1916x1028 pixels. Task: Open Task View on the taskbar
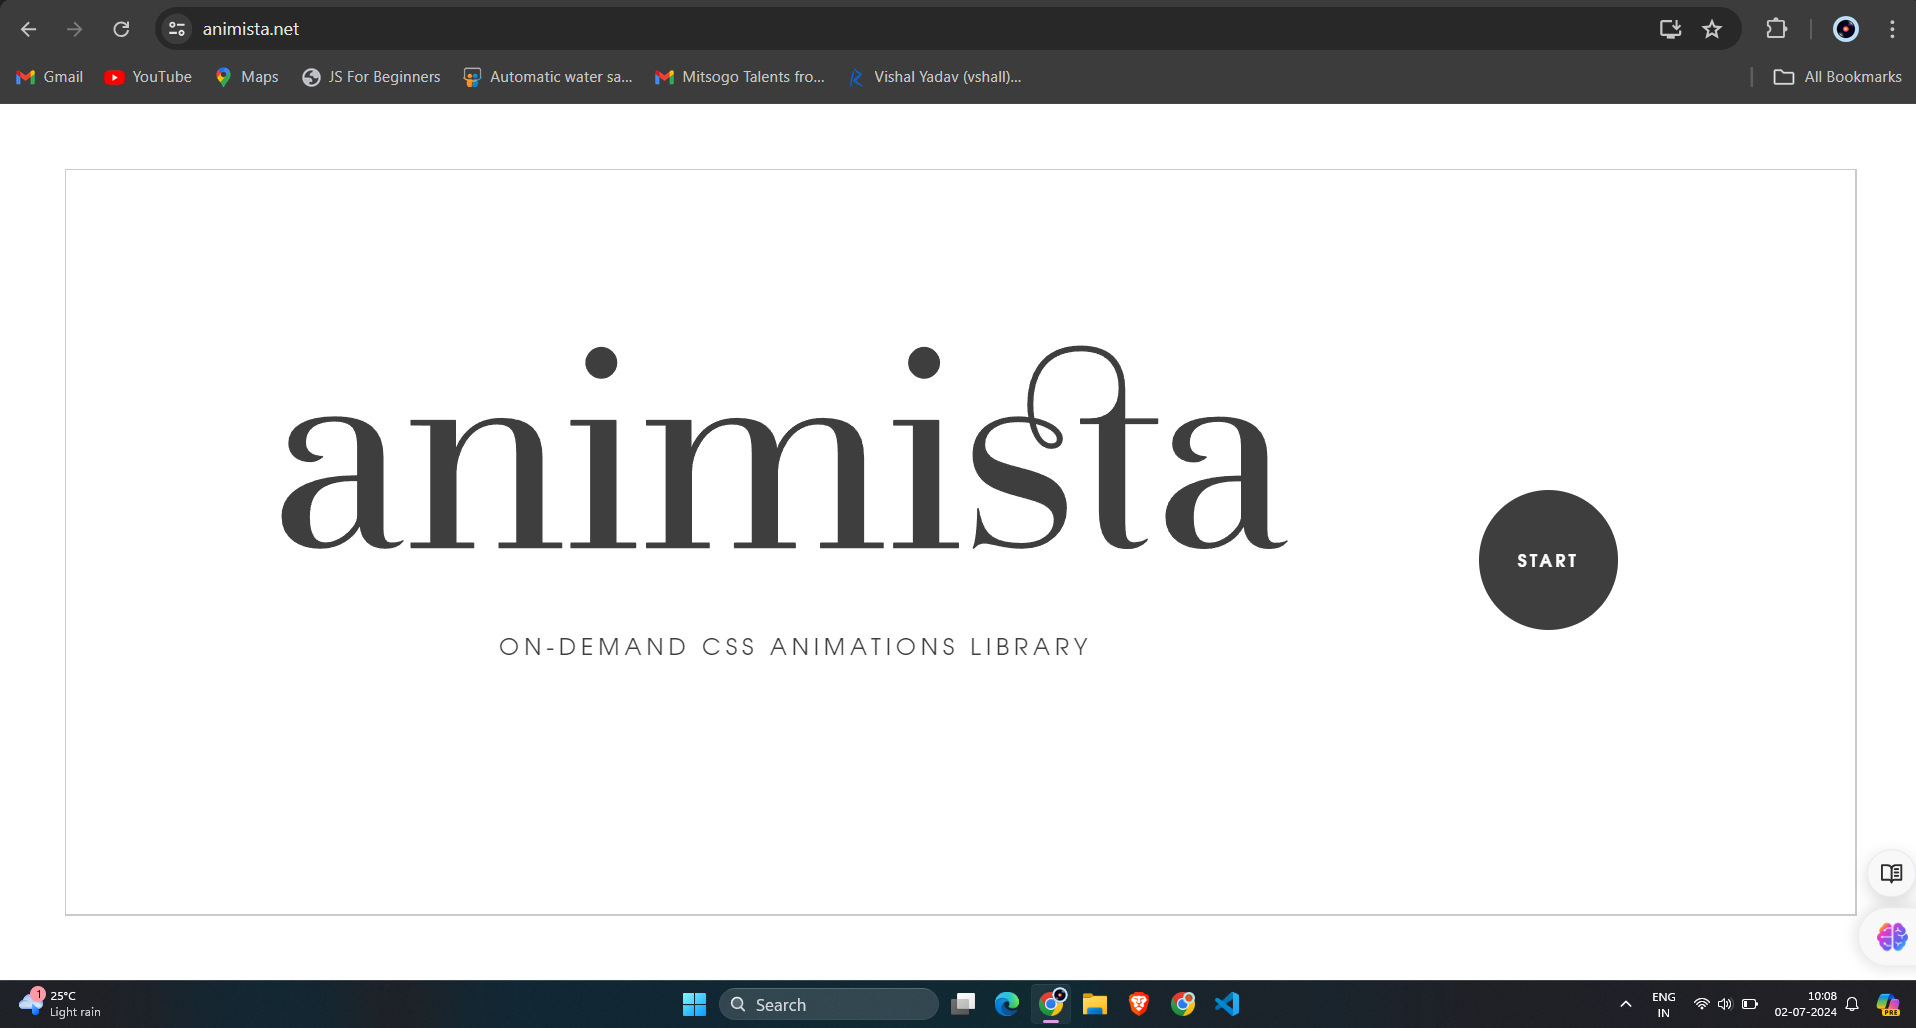963,1004
